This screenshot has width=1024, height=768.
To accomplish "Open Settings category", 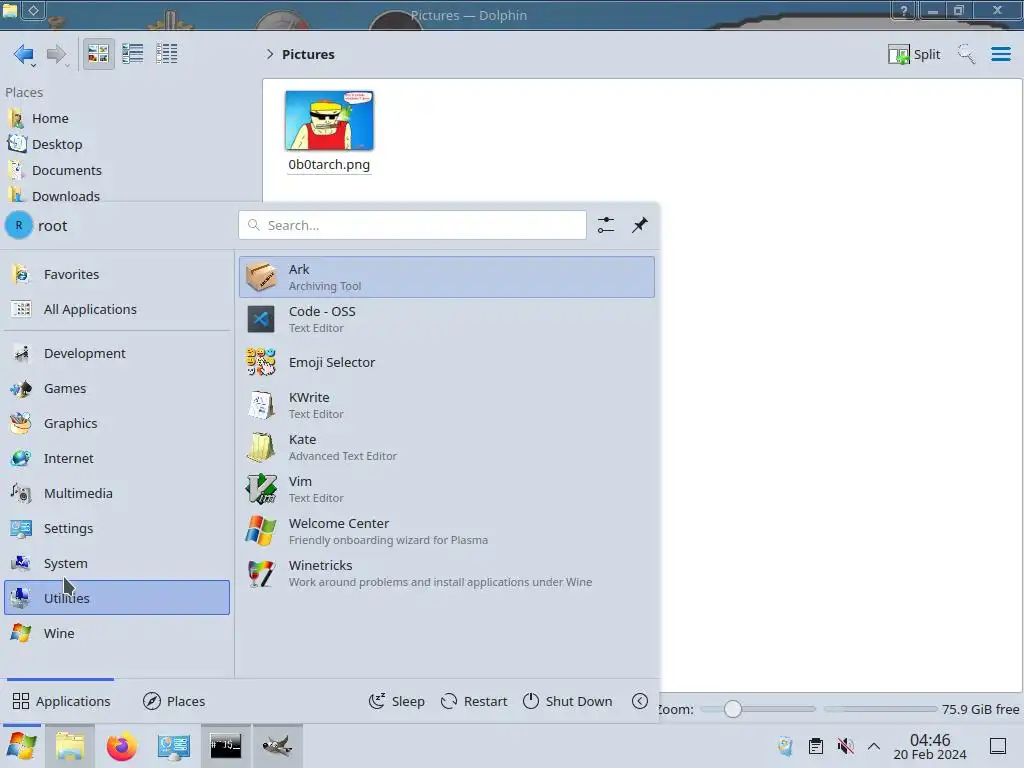I will tap(117, 528).
